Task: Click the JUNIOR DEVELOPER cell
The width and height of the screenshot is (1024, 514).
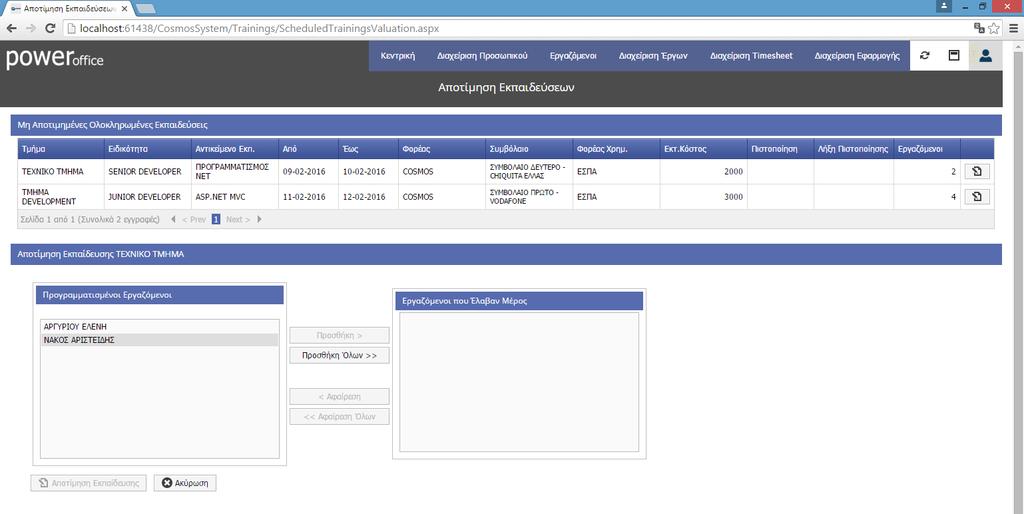Action: [148, 197]
